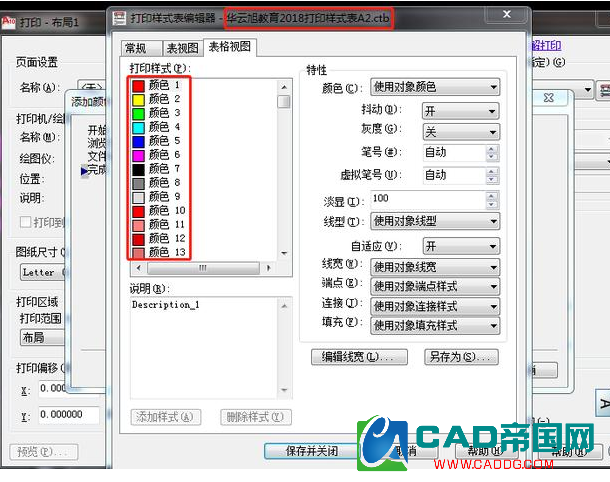Click the Y offset field in Print dialog
This screenshot has width=610, height=482.
coord(69,415)
